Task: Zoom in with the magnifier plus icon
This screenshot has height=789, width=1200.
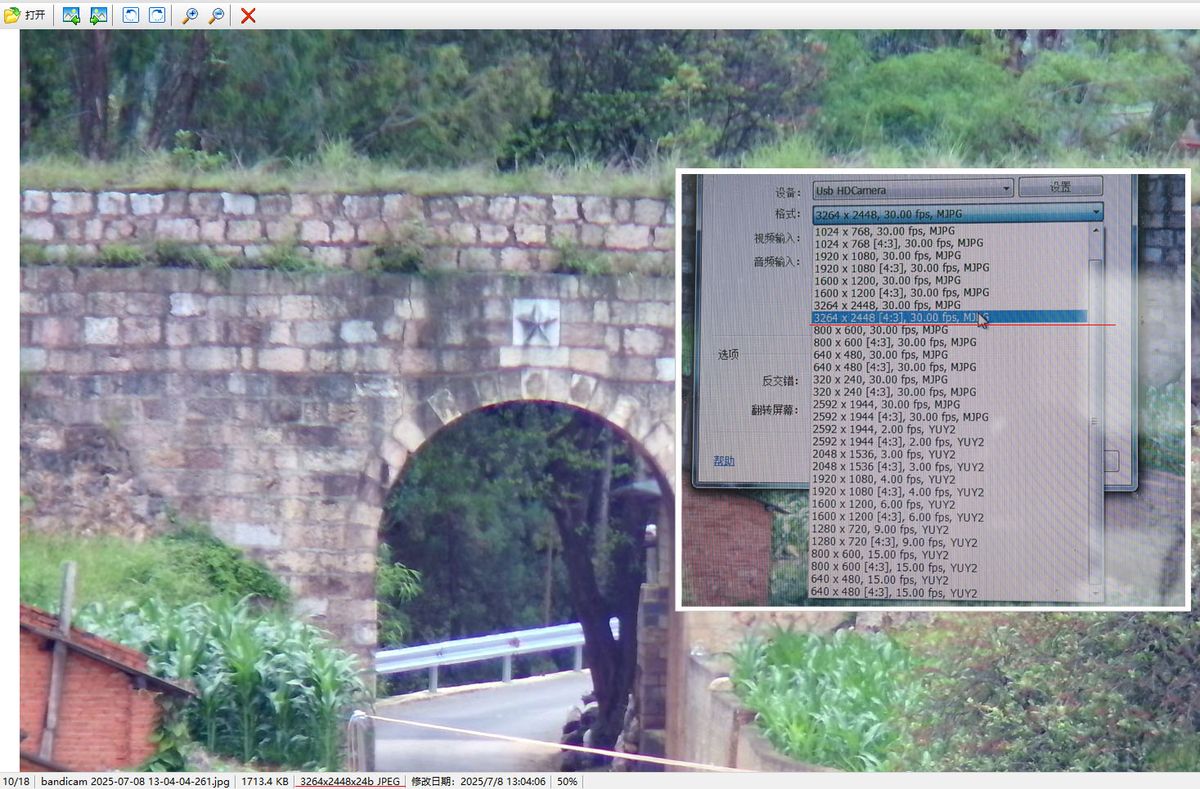Action: pyautogui.click(x=189, y=15)
